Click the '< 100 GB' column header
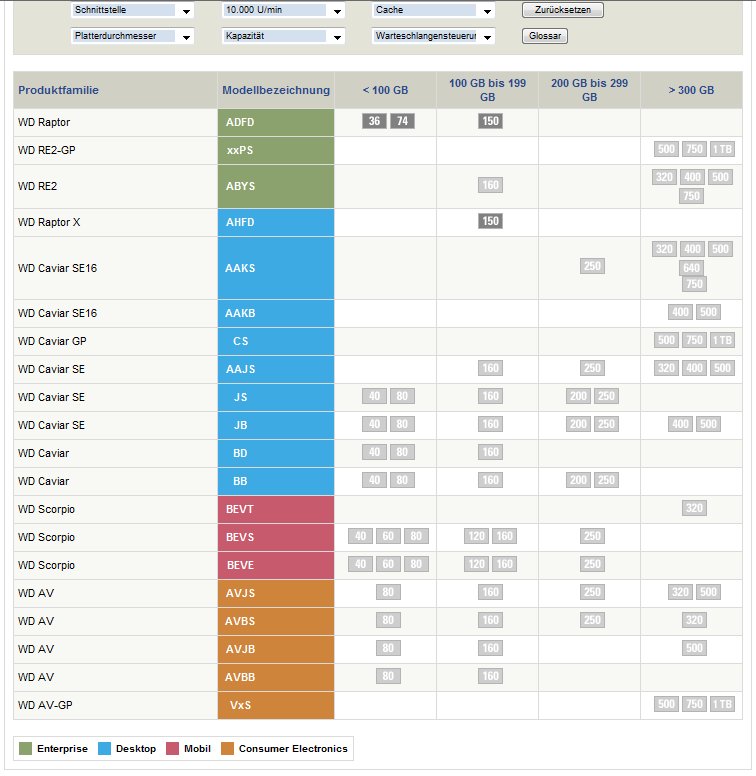Image resolution: width=756 pixels, height=776 pixels. (385, 90)
